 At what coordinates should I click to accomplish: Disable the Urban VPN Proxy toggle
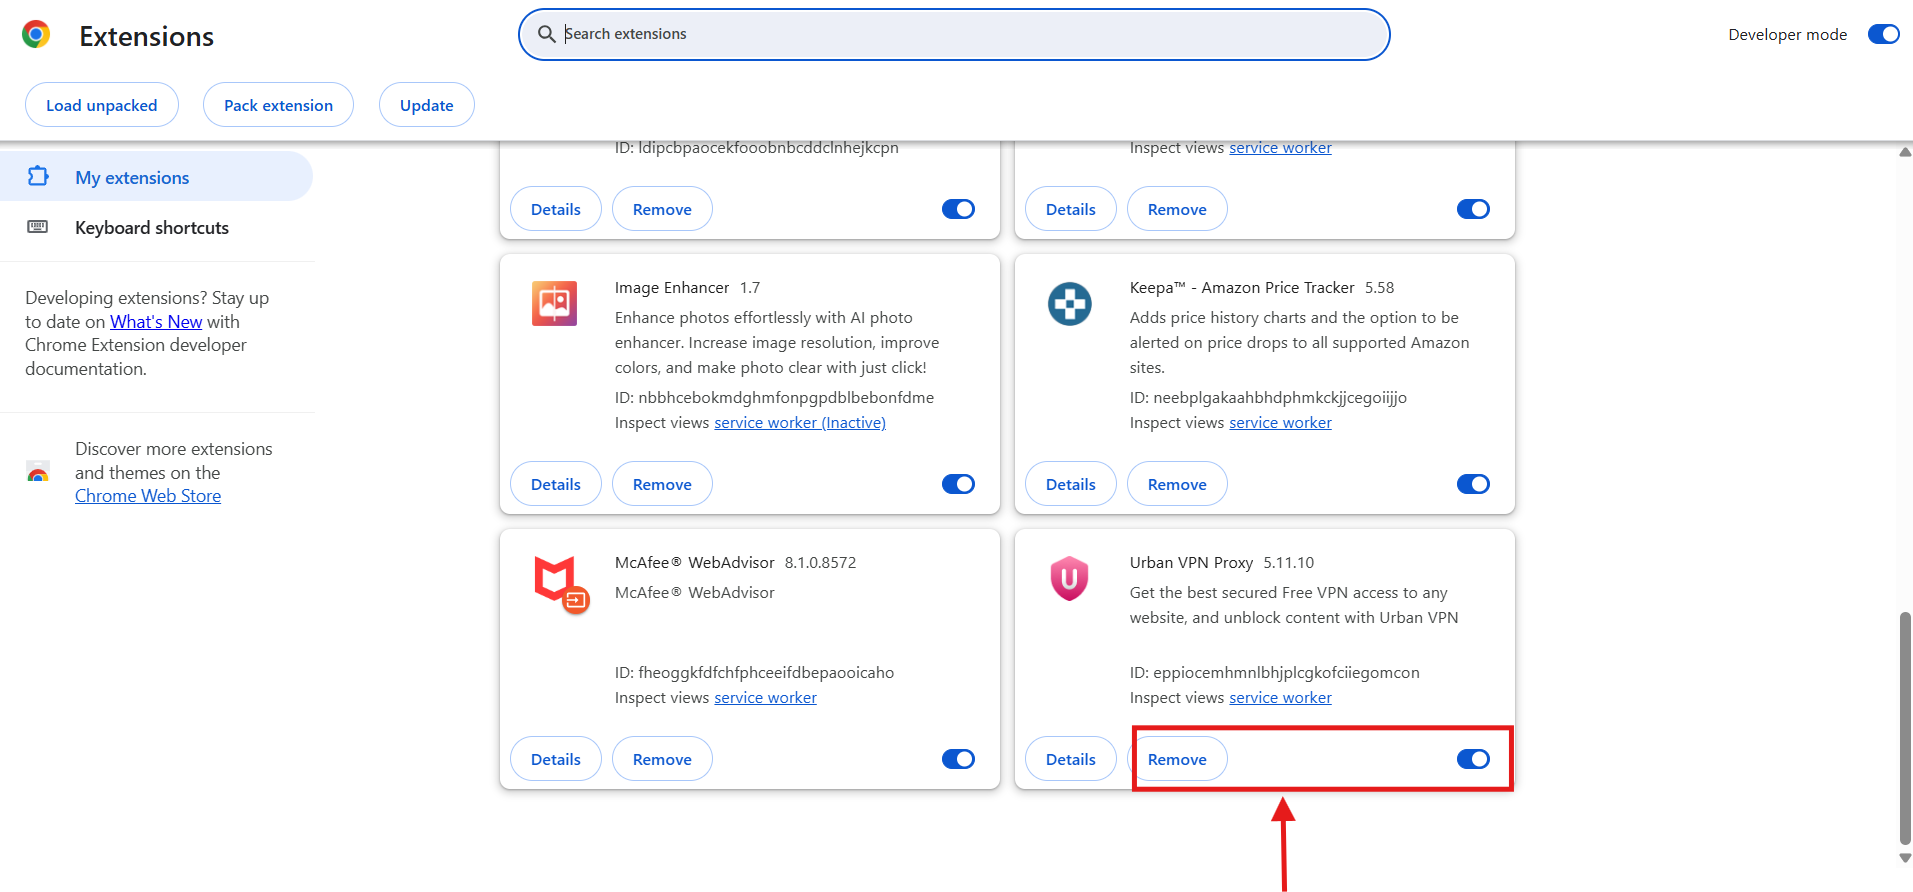1473,759
